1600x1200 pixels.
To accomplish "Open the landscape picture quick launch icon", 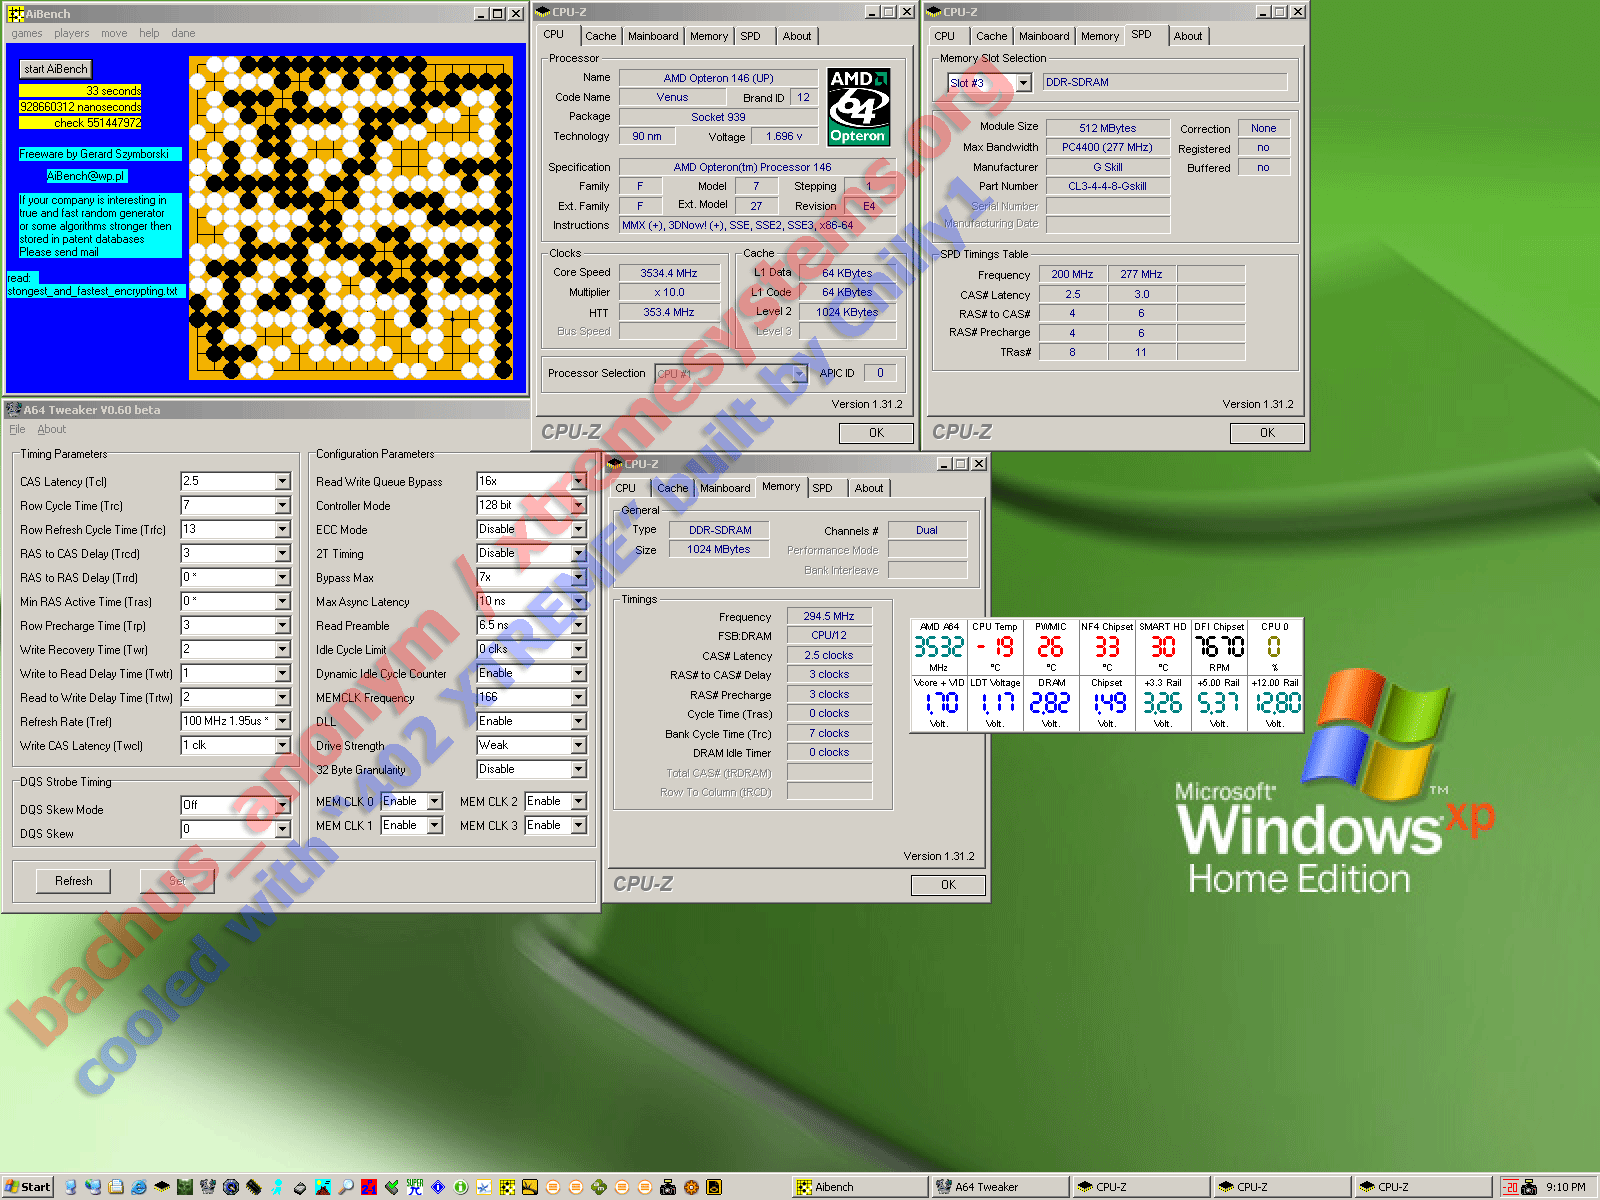I will pyautogui.click(x=323, y=1187).
